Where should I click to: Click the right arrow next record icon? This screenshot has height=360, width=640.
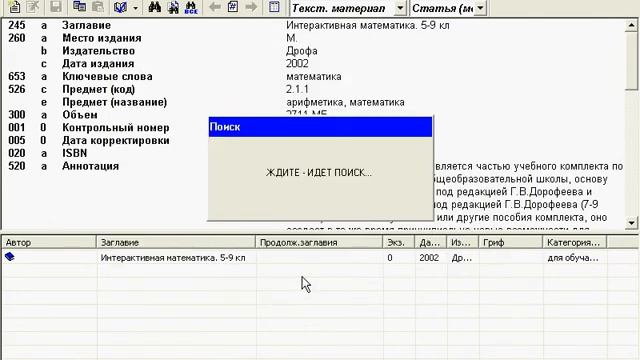coord(251,7)
